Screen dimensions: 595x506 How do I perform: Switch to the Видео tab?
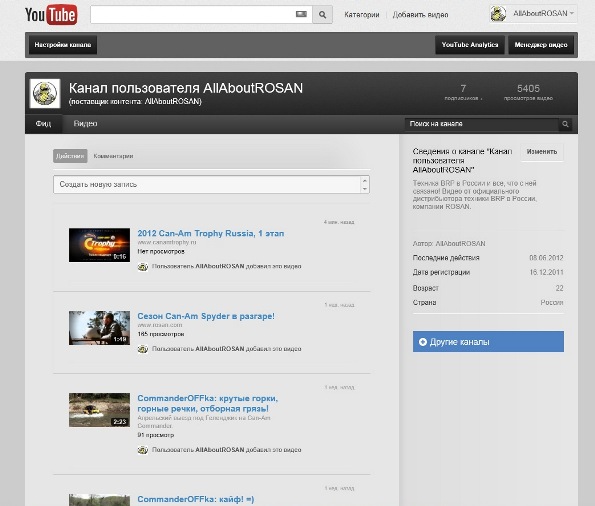(85, 124)
